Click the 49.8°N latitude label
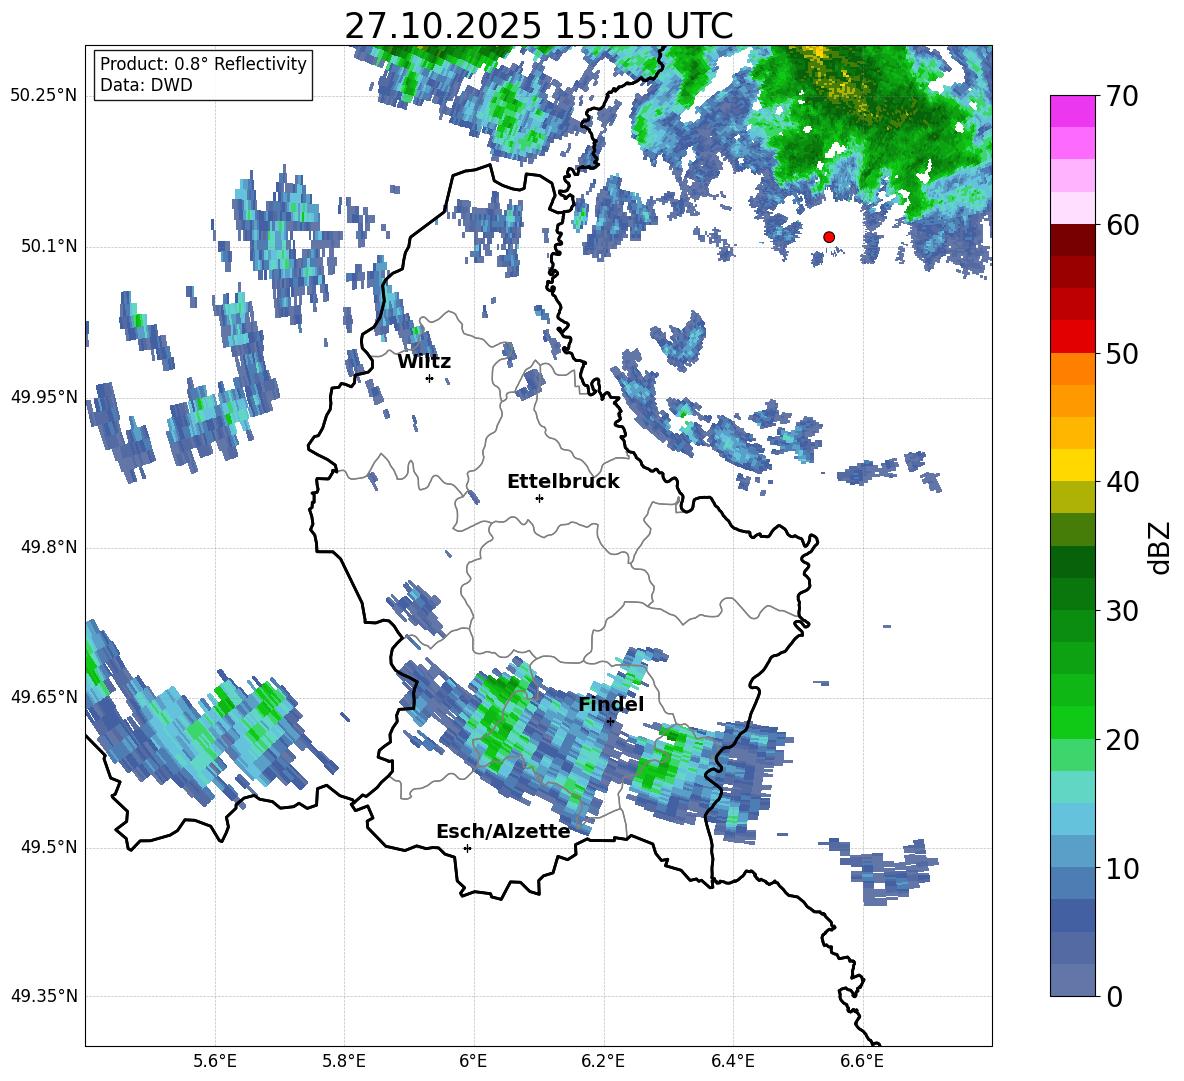The height and width of the screenshot is (1081, 1184). [x=48, y=547]
